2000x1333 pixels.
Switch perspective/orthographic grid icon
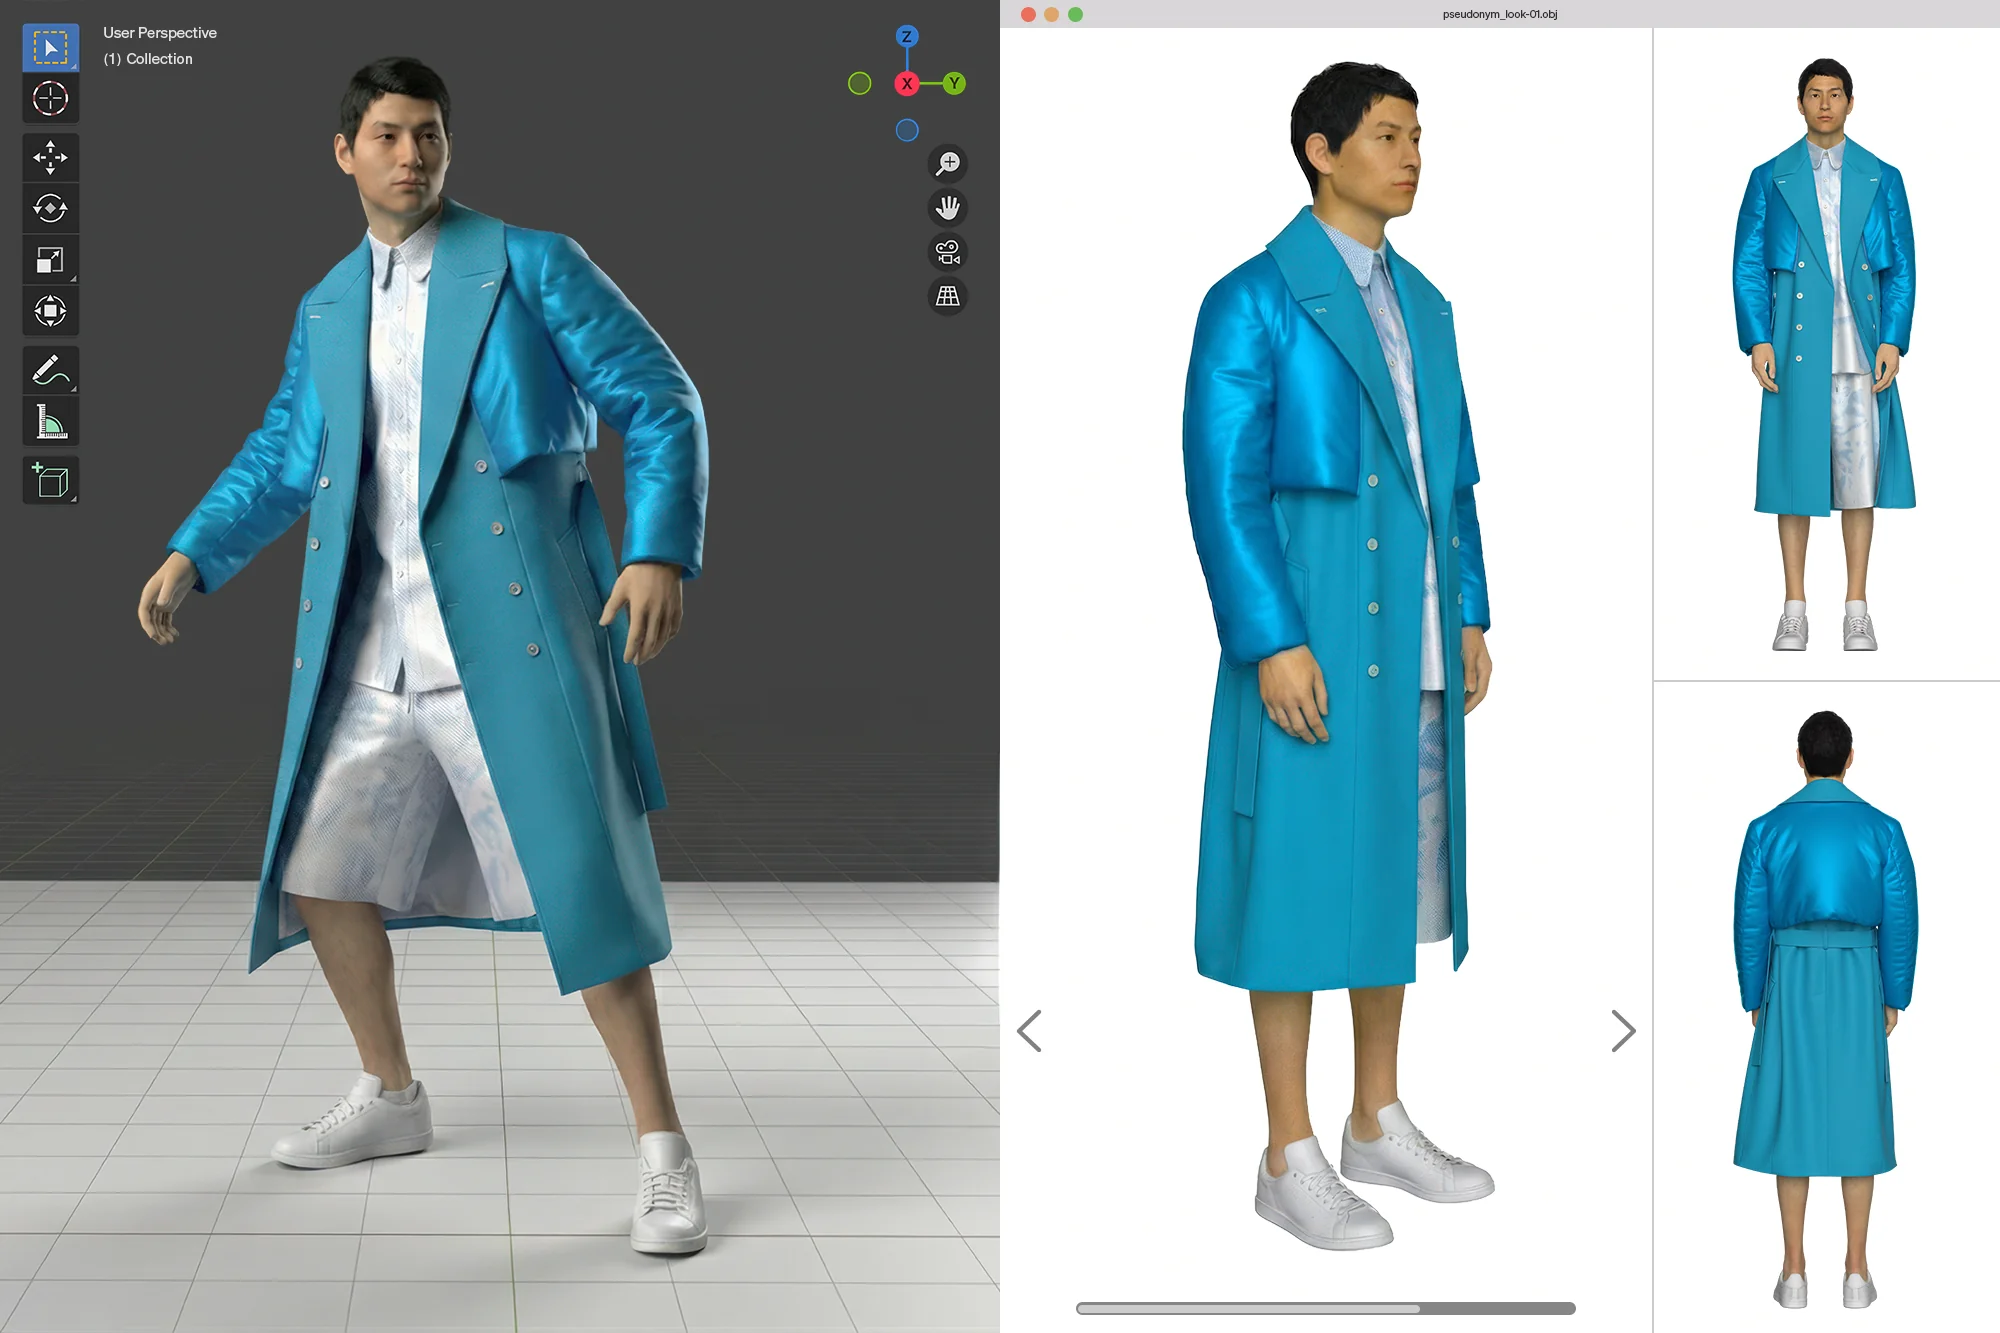pyautogui.click(x=948, y=296)
